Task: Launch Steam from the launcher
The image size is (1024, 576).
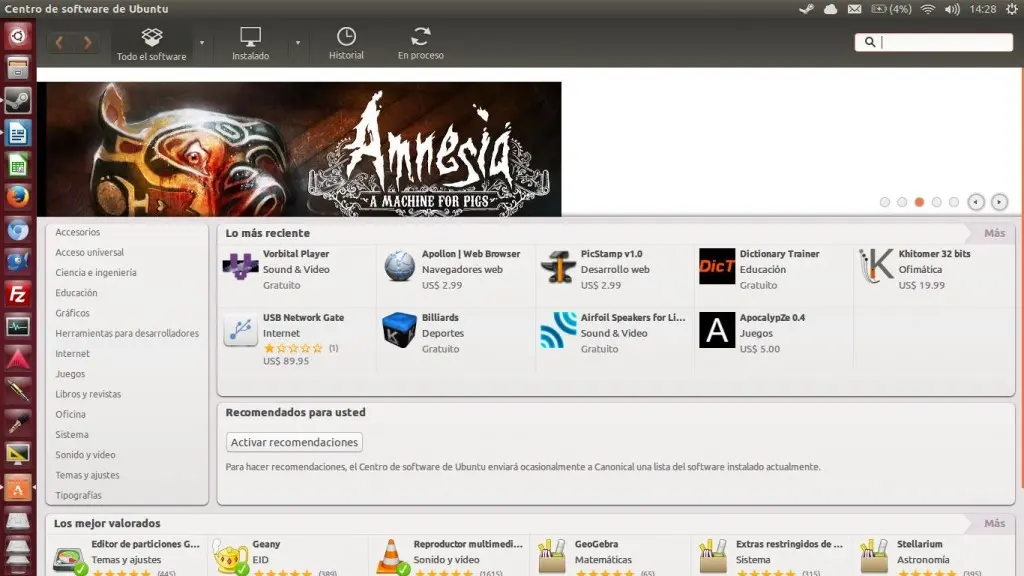Action: click(18, 101)
